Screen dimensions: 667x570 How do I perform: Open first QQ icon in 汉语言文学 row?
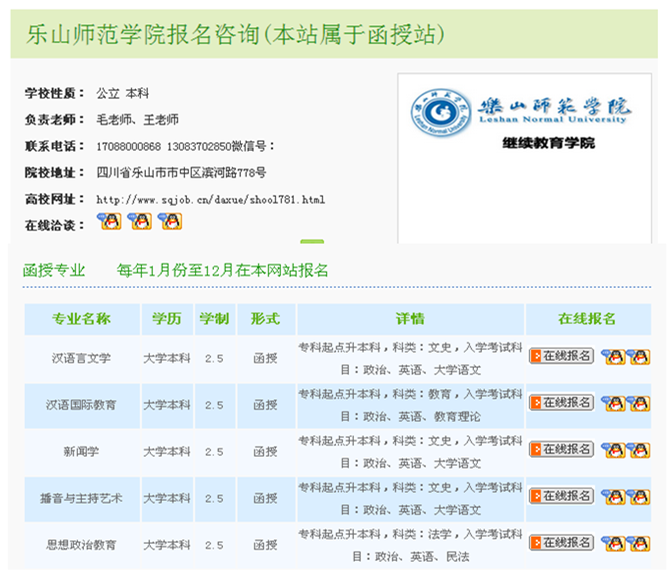[x=613, y=356]
